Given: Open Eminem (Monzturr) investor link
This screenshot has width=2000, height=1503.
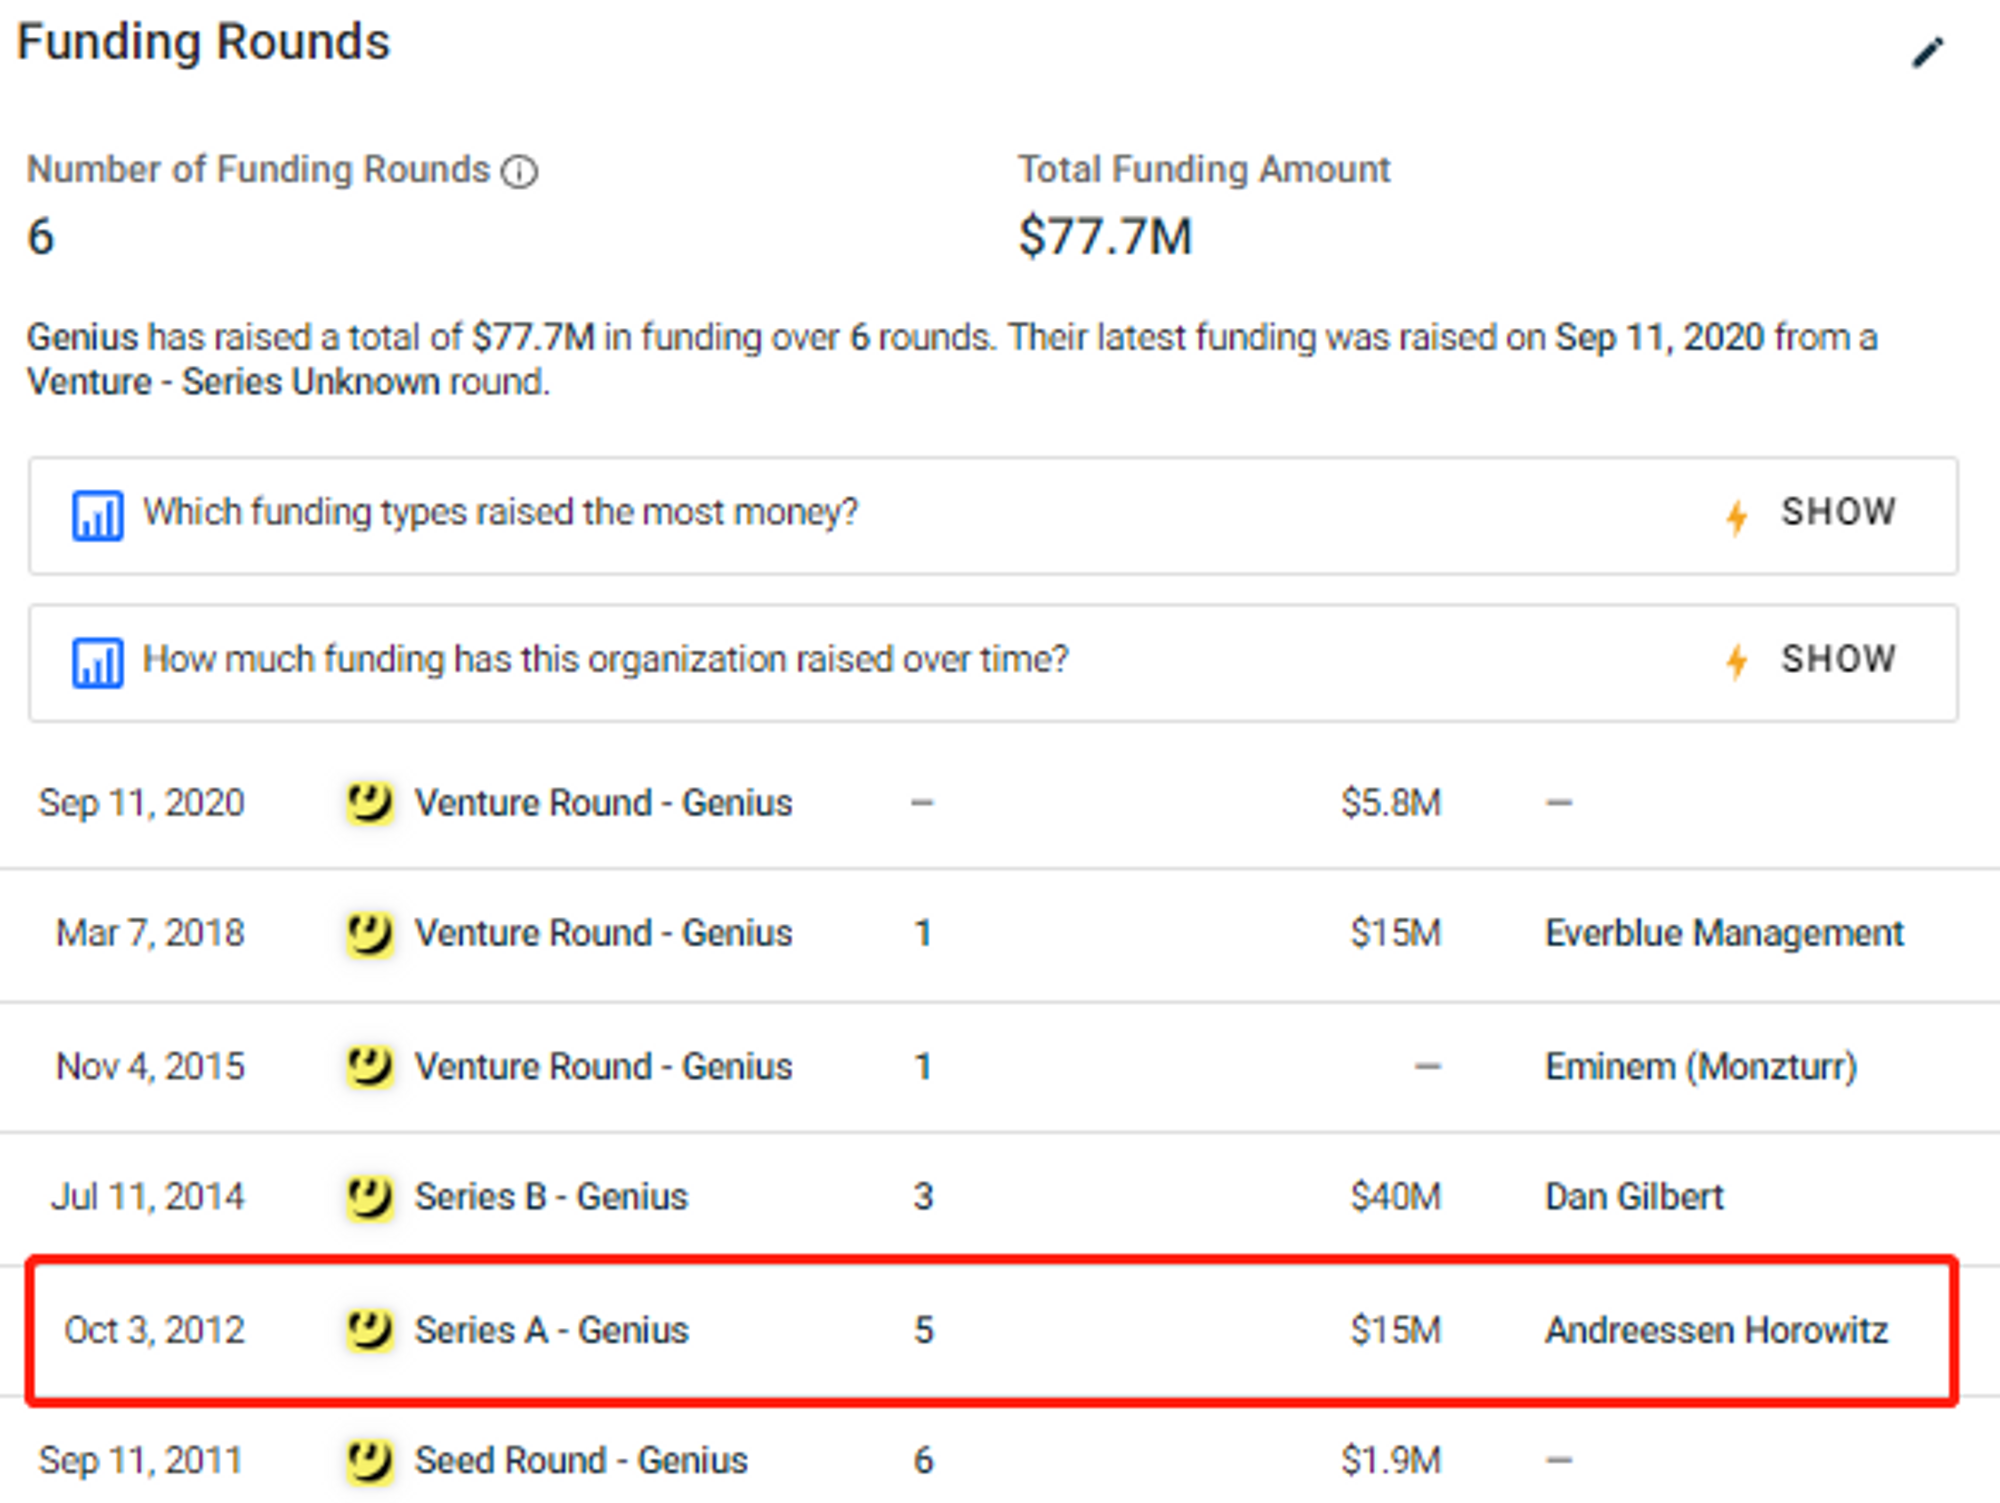Looking at the screenshot, I should pos(1701,1067).
